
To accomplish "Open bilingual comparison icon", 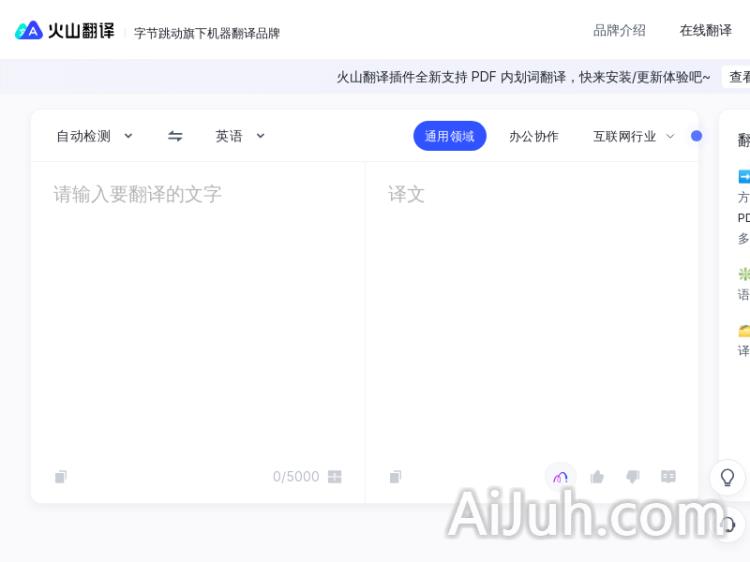I will point(668,476).
